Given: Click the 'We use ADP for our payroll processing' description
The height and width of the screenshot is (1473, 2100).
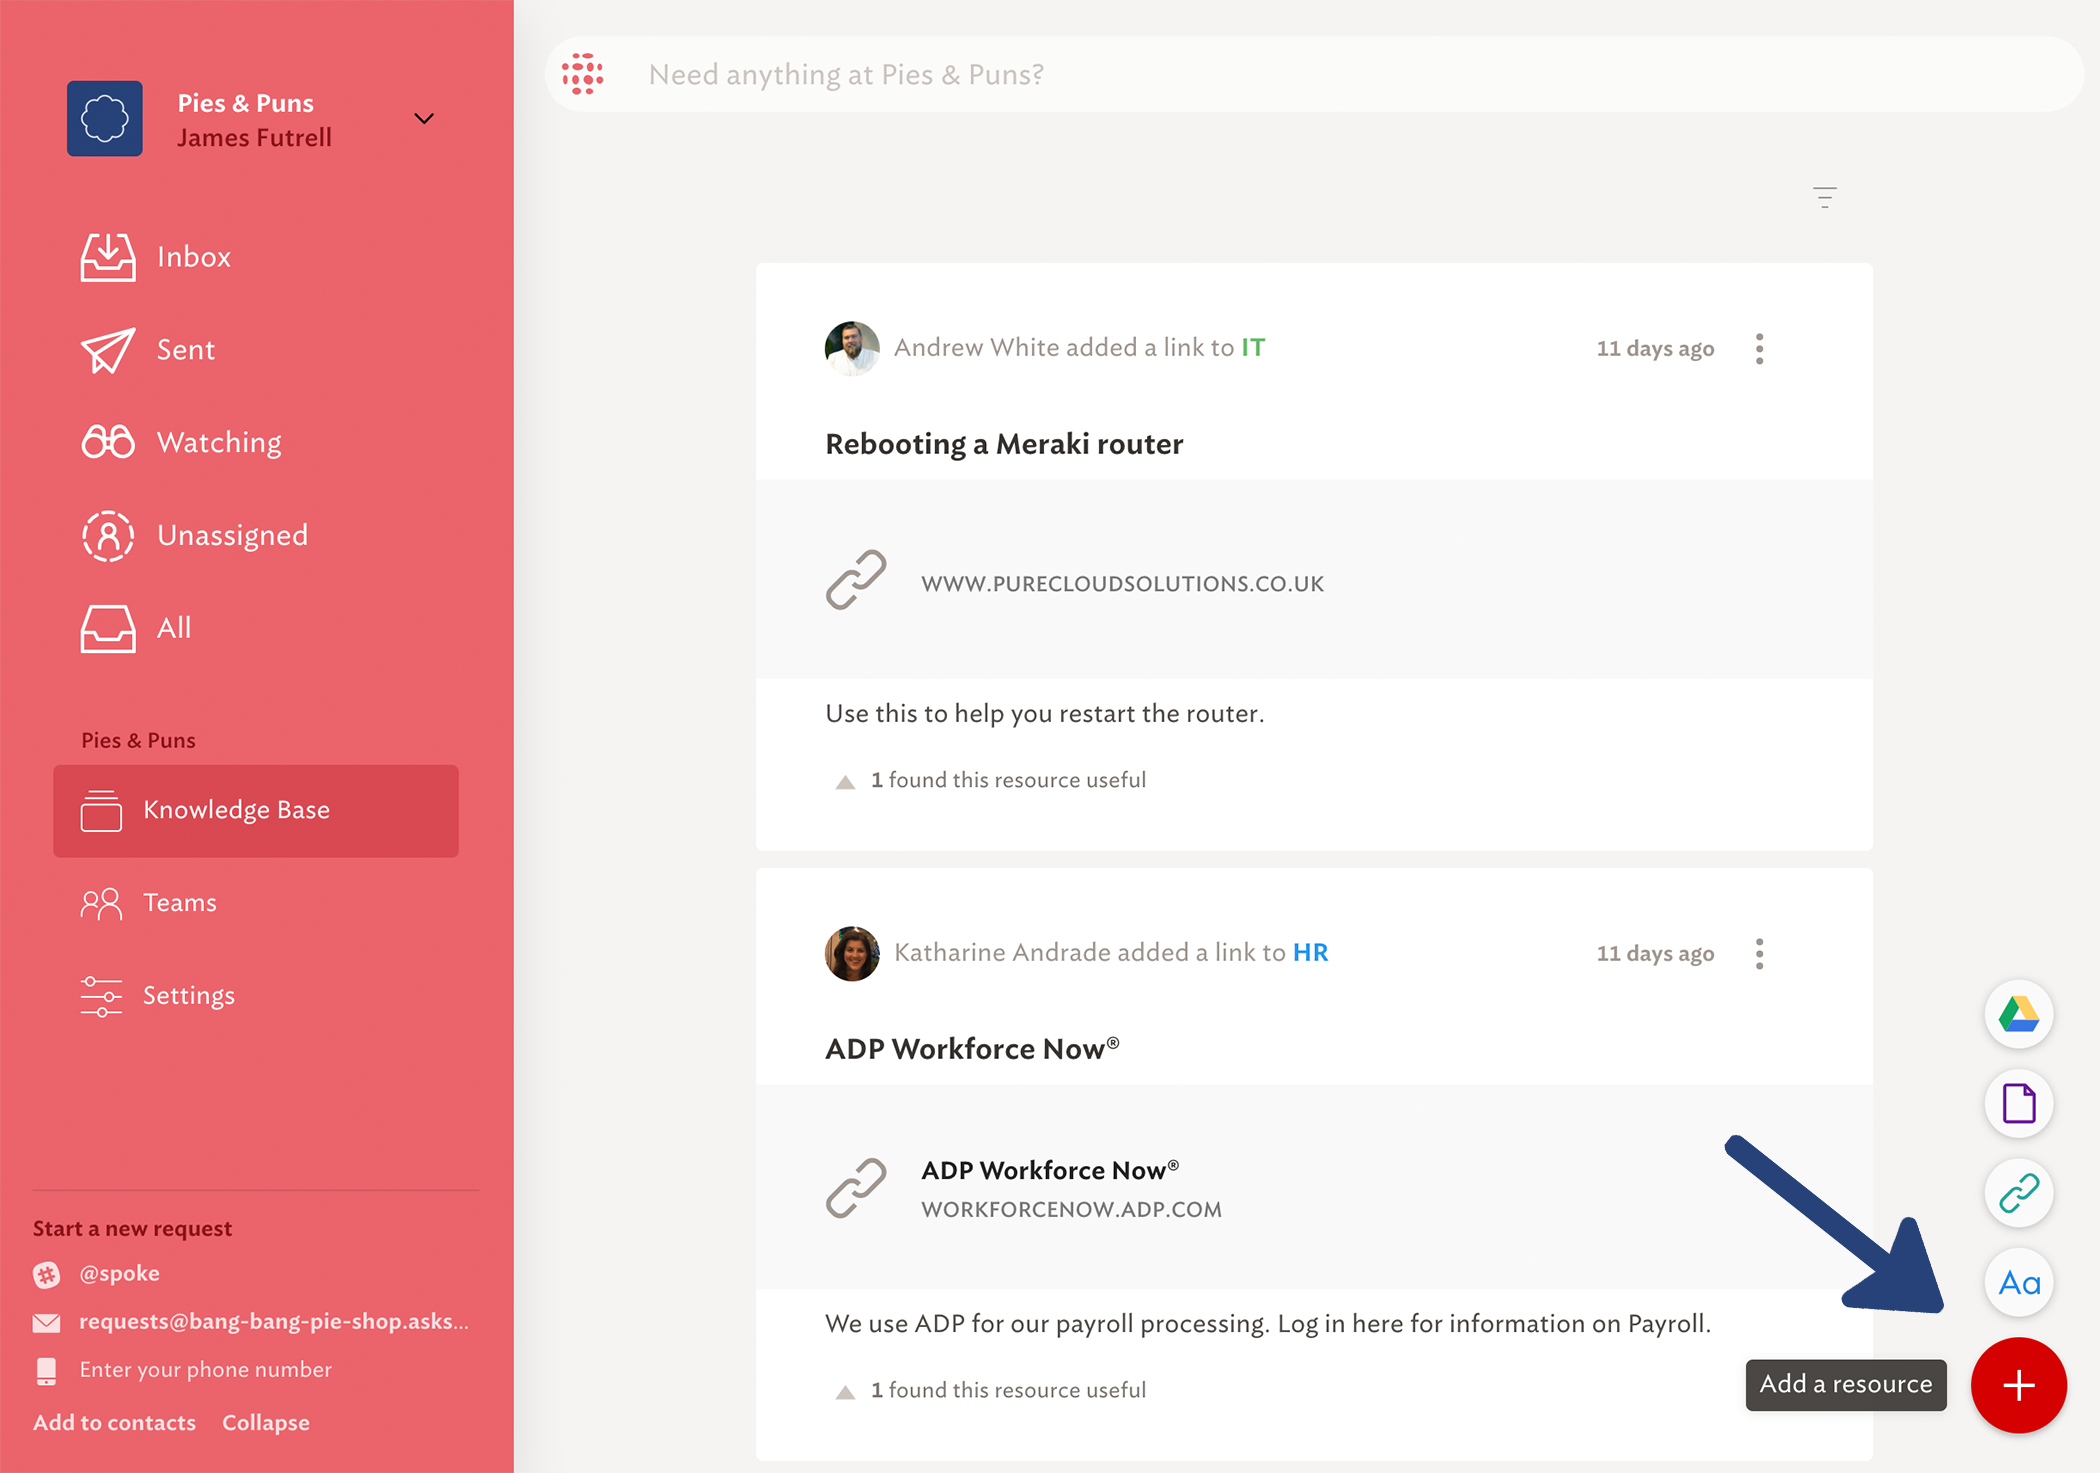Looking at the screenshot, I should point(1268,1324).
